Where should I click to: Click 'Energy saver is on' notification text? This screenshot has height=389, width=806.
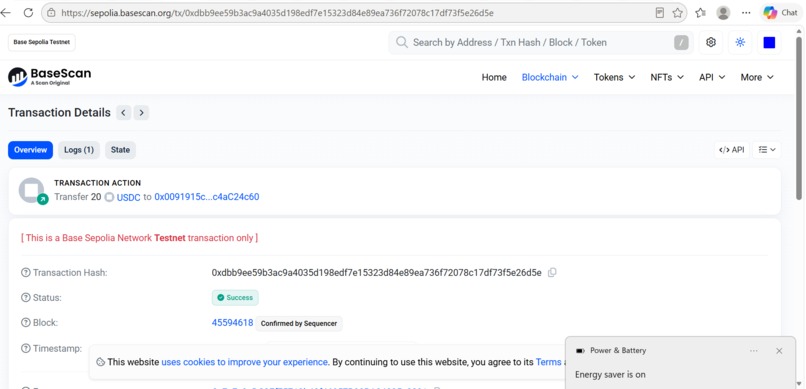pyautogui.click(x=610, y=375)
